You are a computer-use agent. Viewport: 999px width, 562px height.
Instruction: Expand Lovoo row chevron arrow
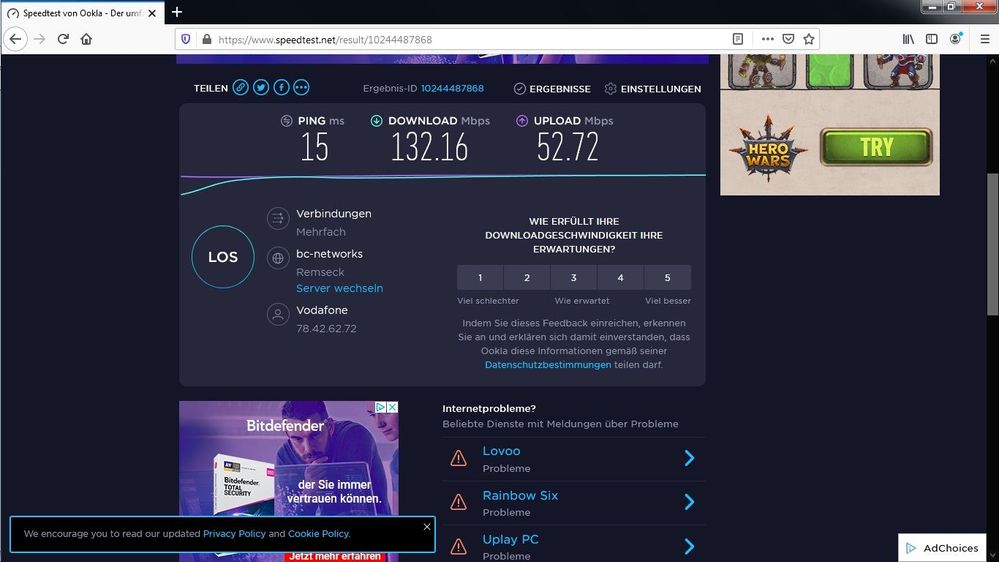click(689, 458)
